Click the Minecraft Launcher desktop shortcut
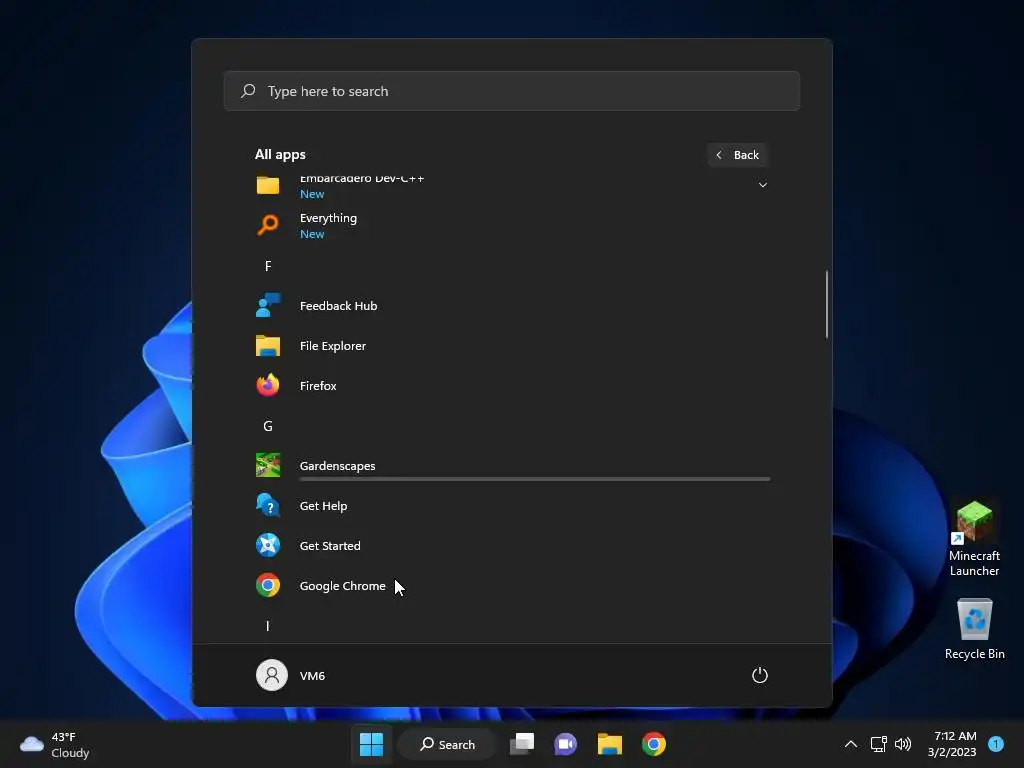This screenshot has height=768, width=1024. pos(974,539)
